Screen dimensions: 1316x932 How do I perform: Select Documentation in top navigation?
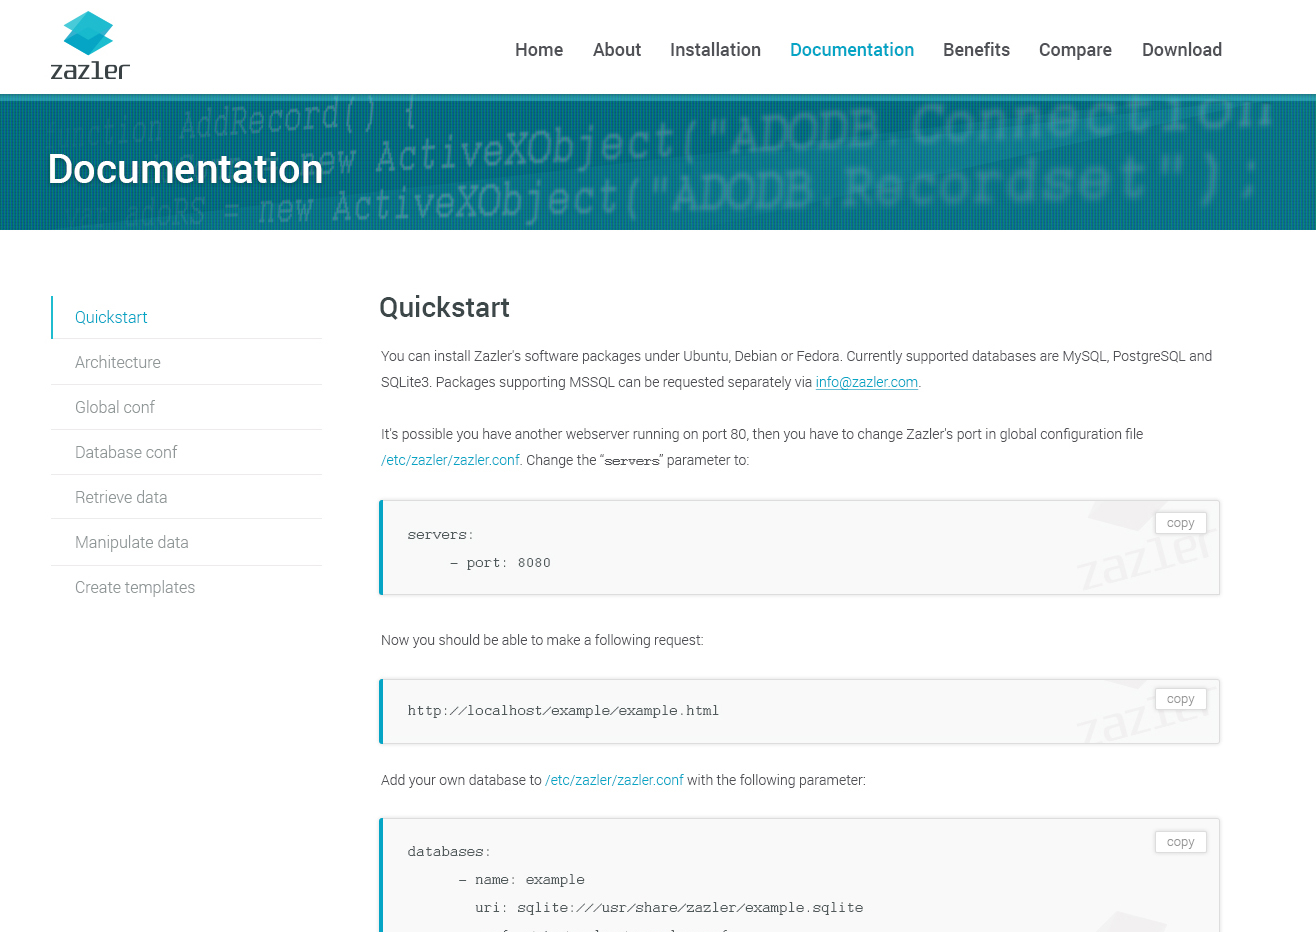pos(852,50)
